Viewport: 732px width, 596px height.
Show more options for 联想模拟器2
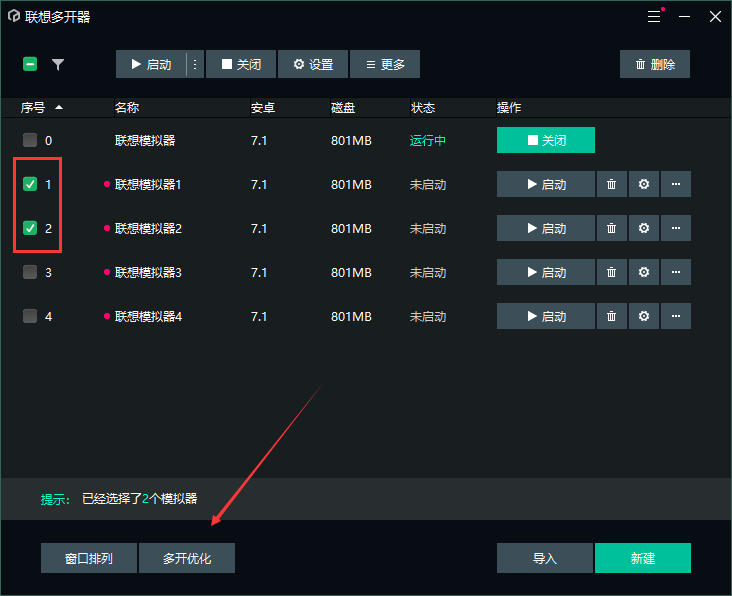pos(676,228)
